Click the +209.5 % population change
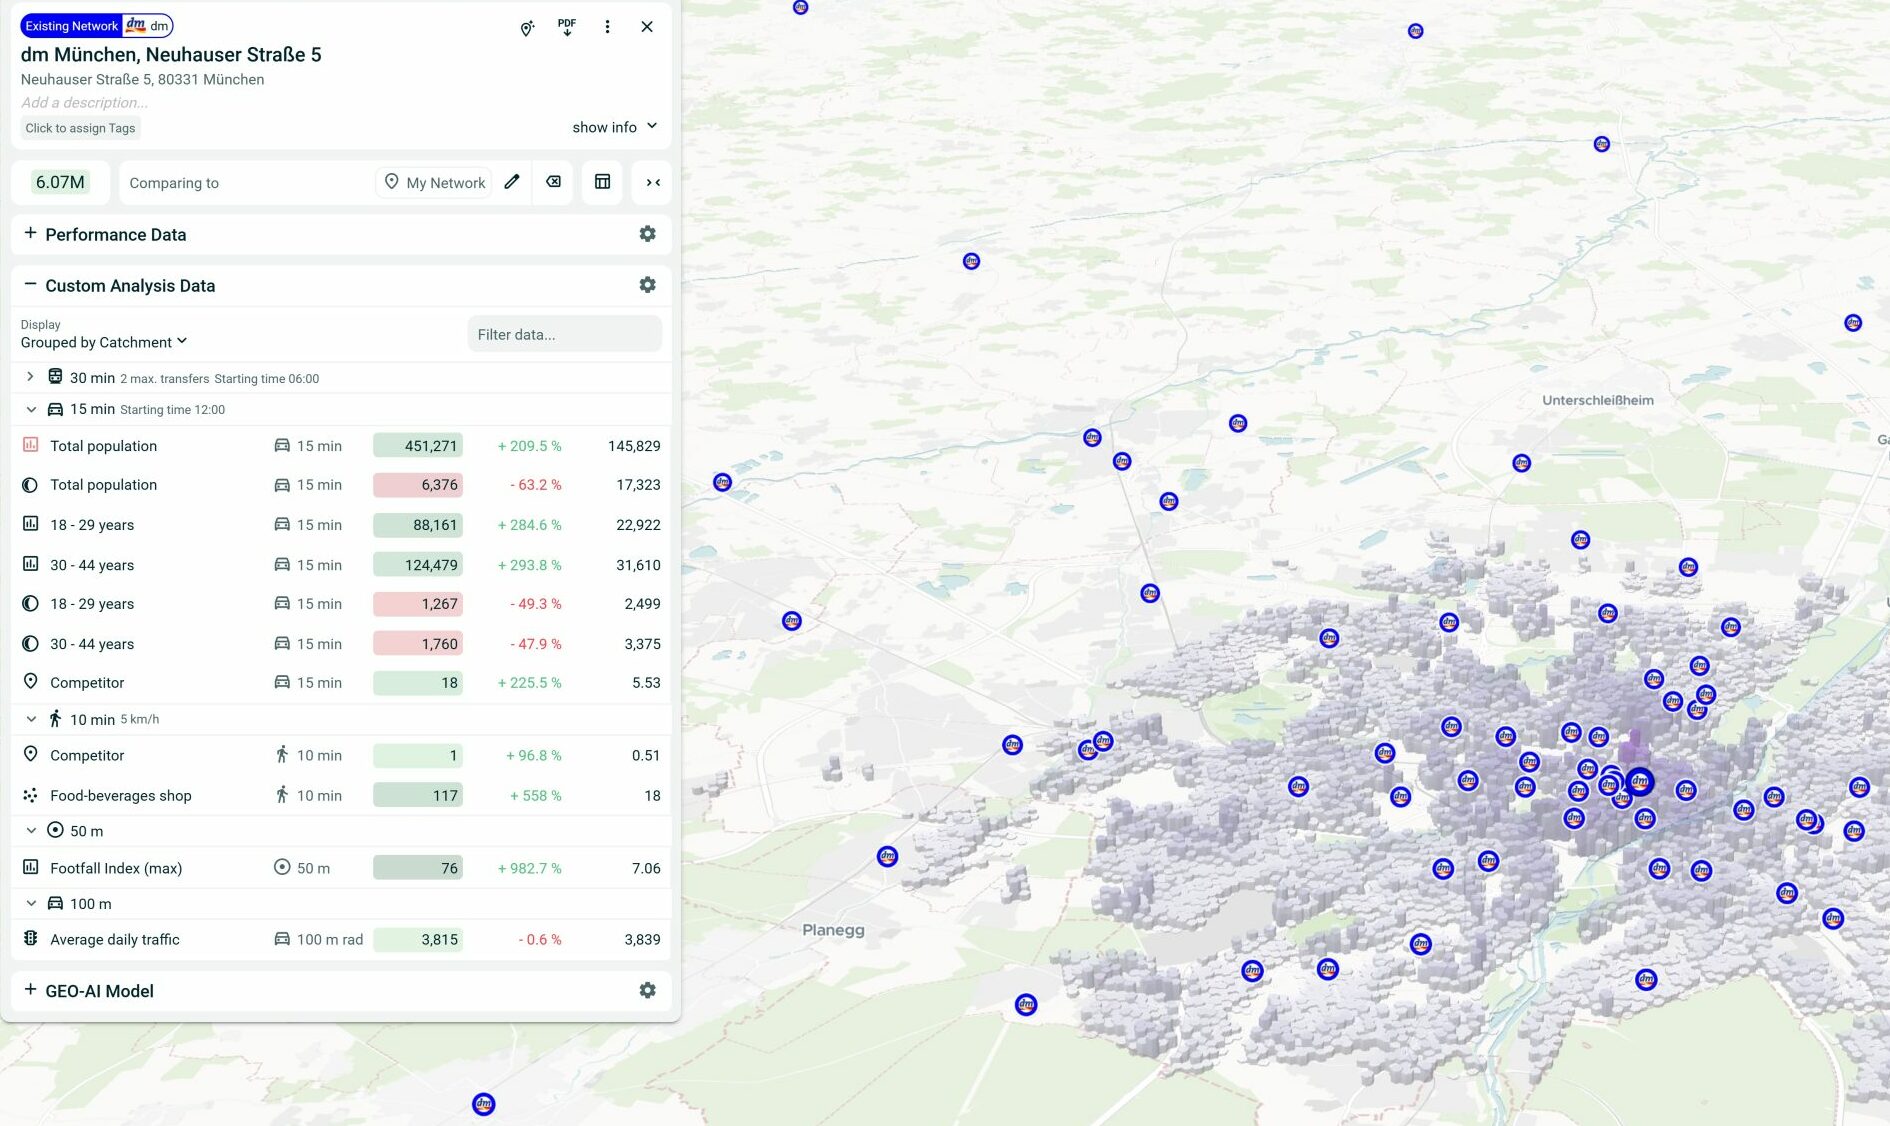 (x=529, y=446)
